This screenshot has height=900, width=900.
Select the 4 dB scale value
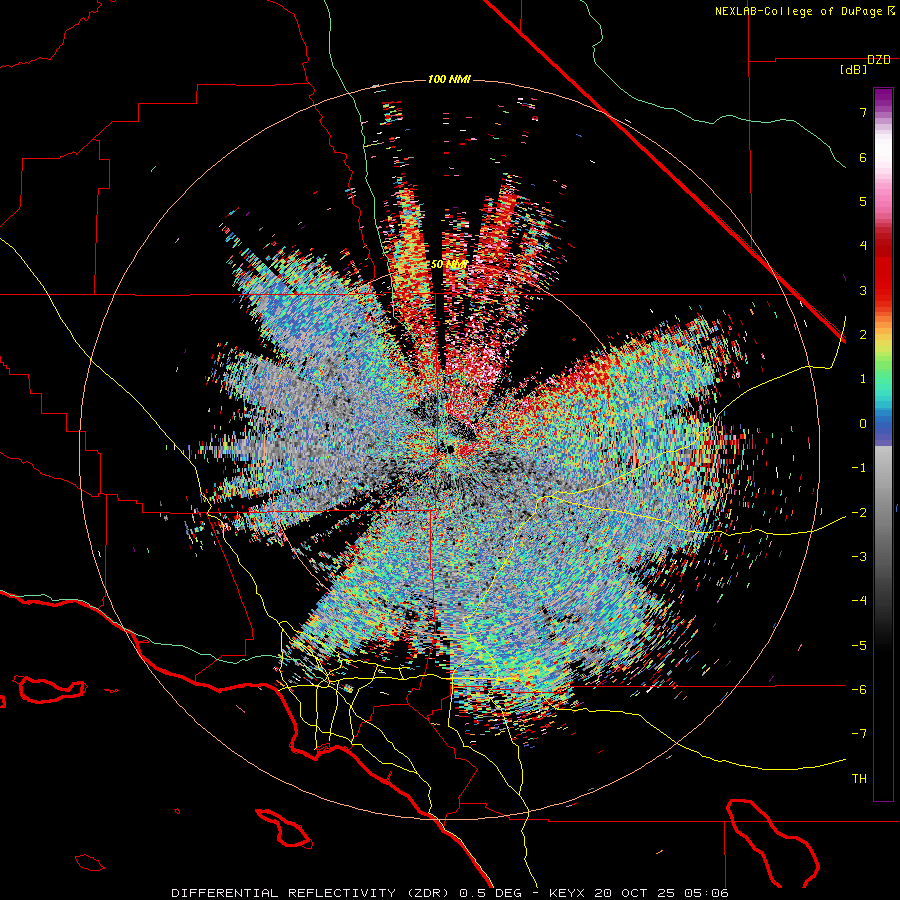coord(863,246)
